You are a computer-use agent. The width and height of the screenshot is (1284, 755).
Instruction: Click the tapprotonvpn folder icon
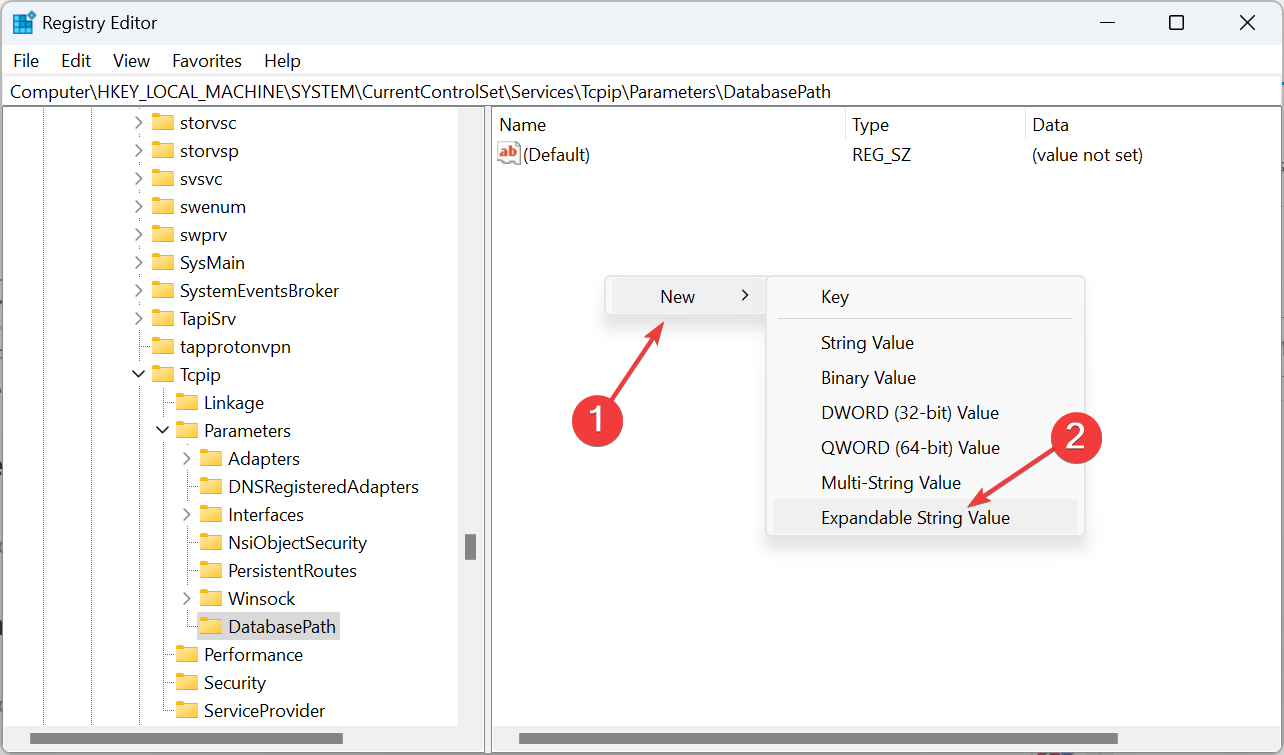click(x=163, y=347)
